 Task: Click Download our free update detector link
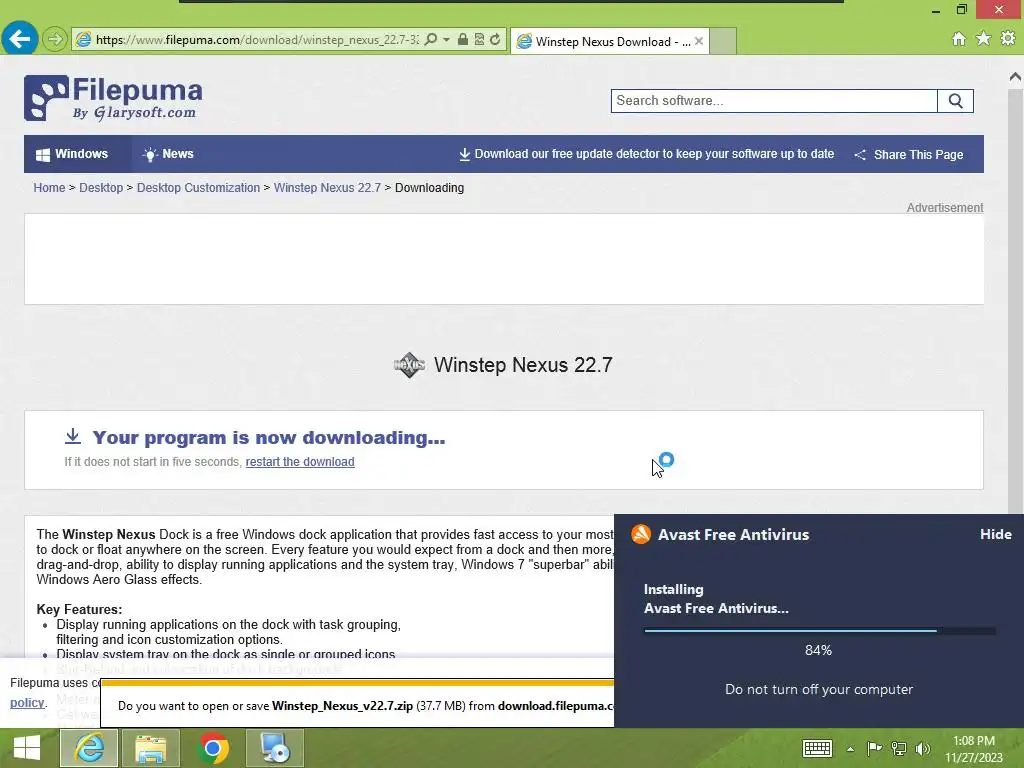(x=647, y=154)
